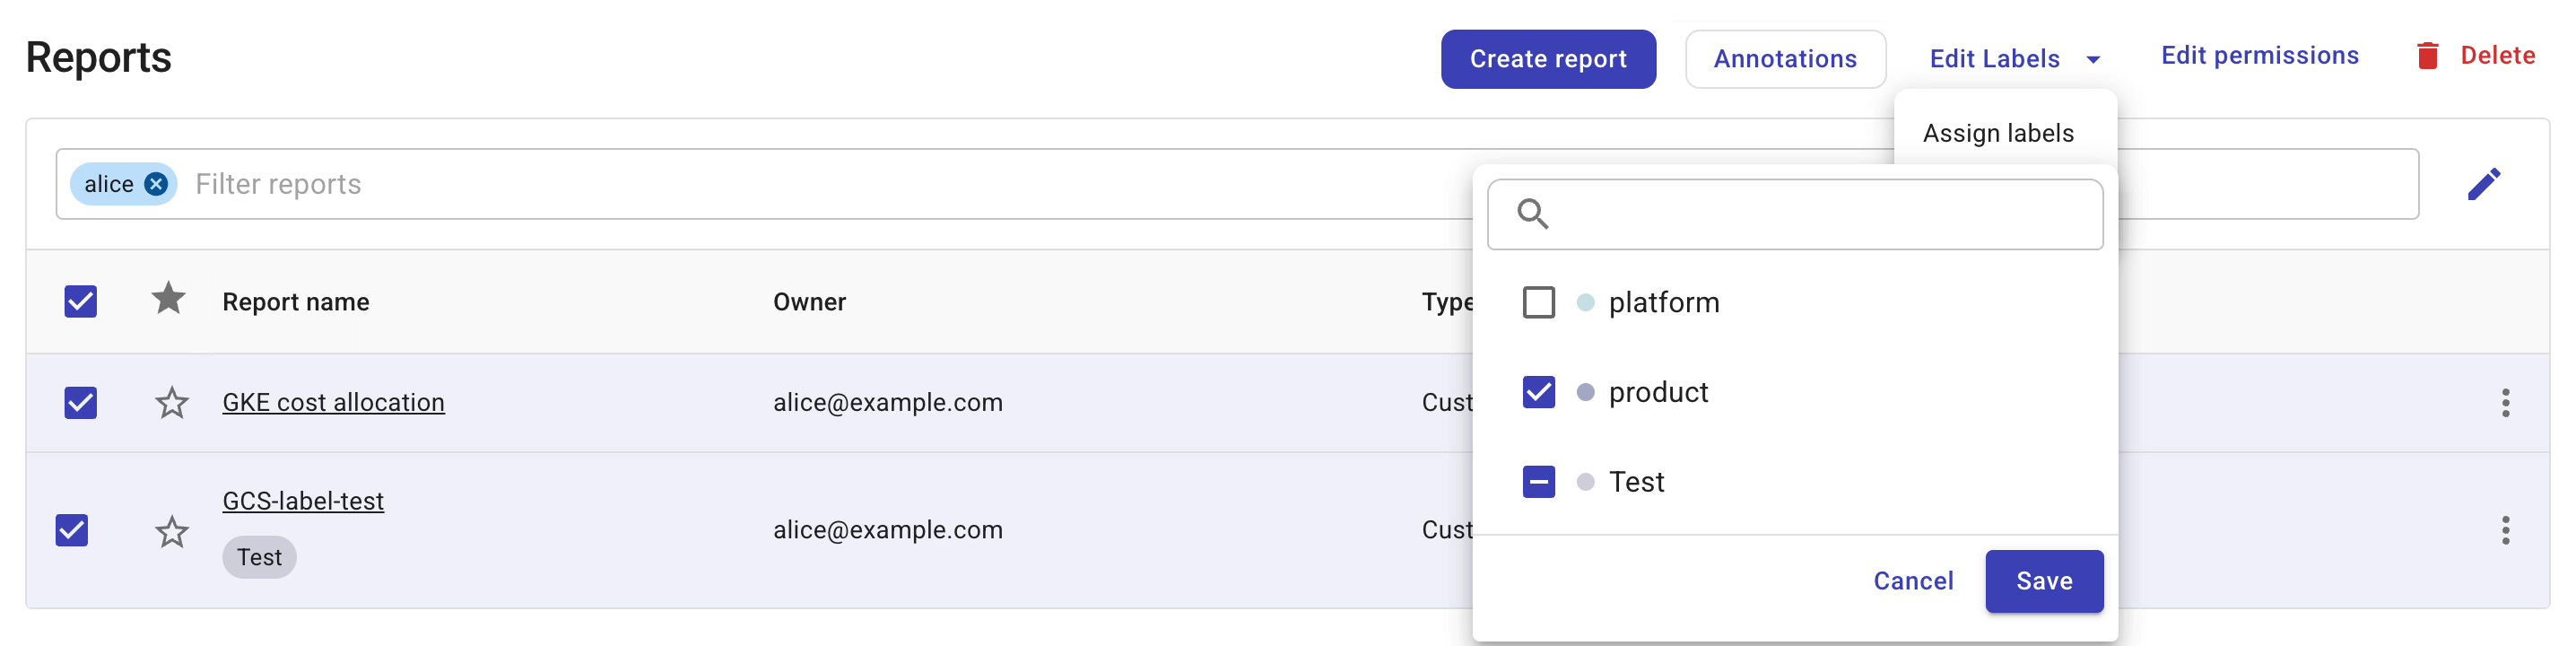Click the Test label chip under GCS-label-test
Viewport: 2576px width, 646px height.
(259, 557)
